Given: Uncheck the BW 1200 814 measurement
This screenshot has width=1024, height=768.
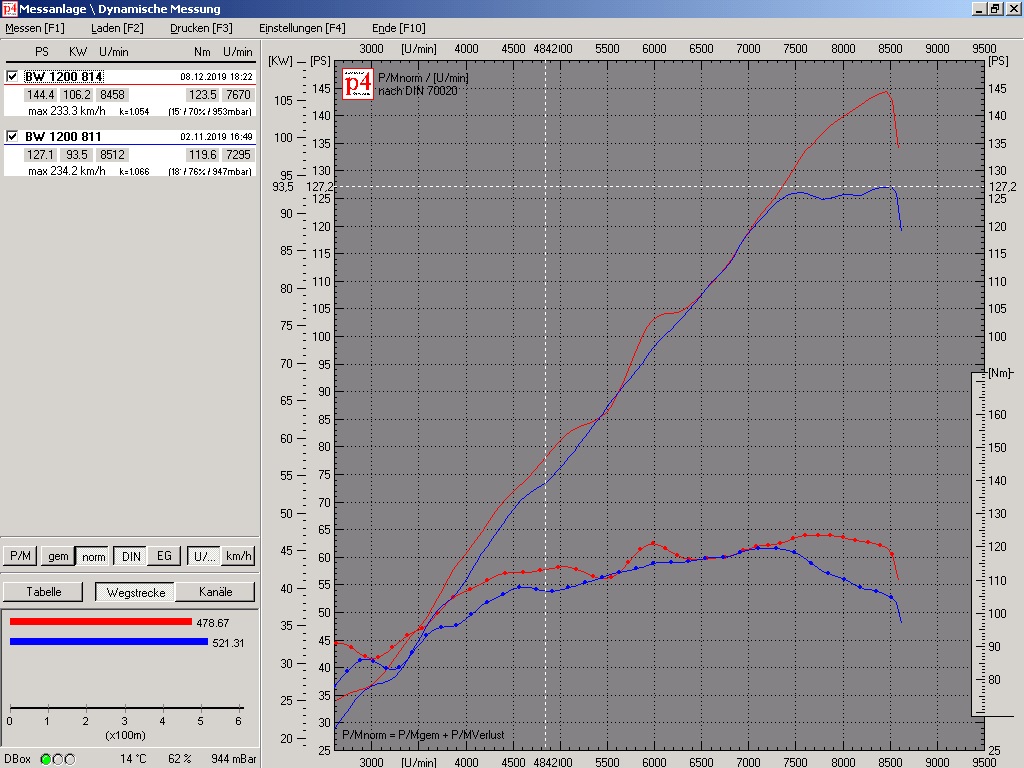Looking at the screenshot, I should (x=13, y=77).
